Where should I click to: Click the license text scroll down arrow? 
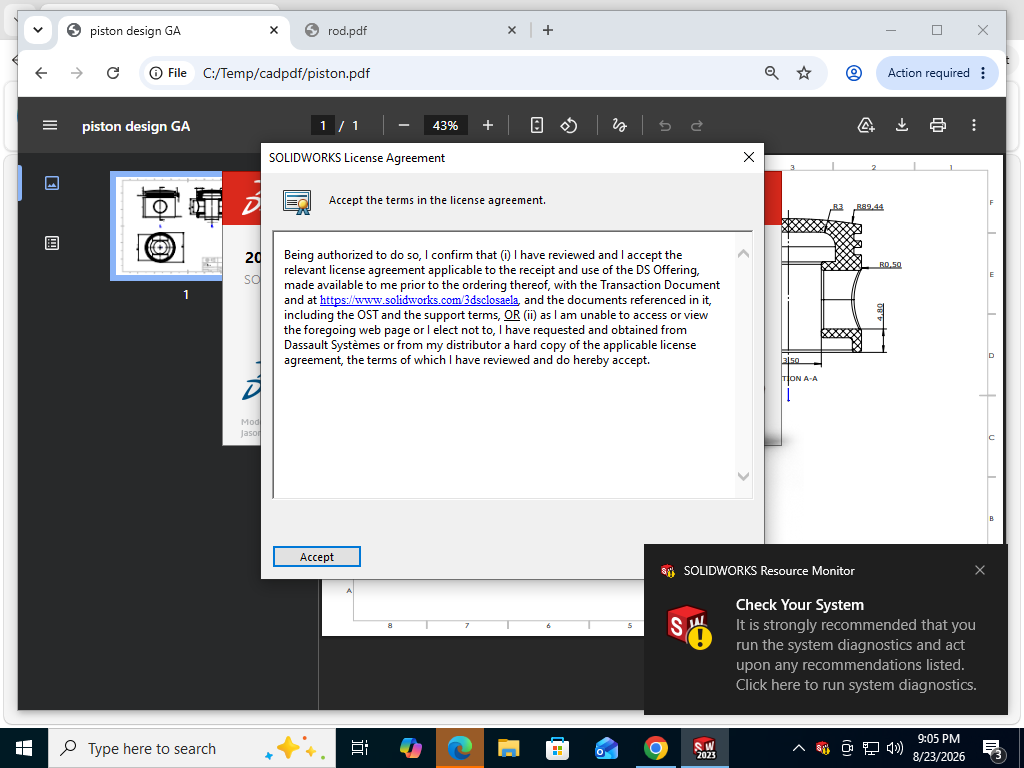[743, 476]
